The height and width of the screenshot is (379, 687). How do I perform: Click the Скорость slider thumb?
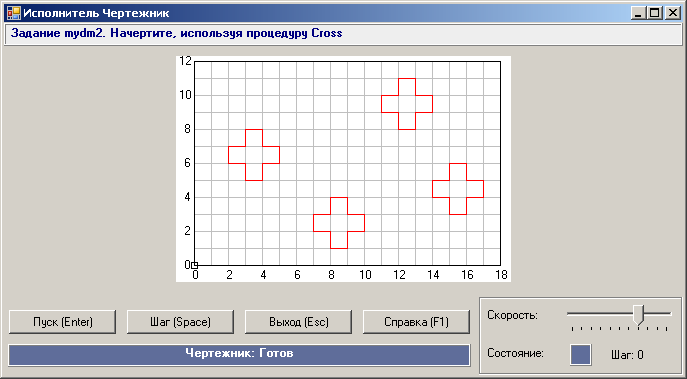pos(639,315)
